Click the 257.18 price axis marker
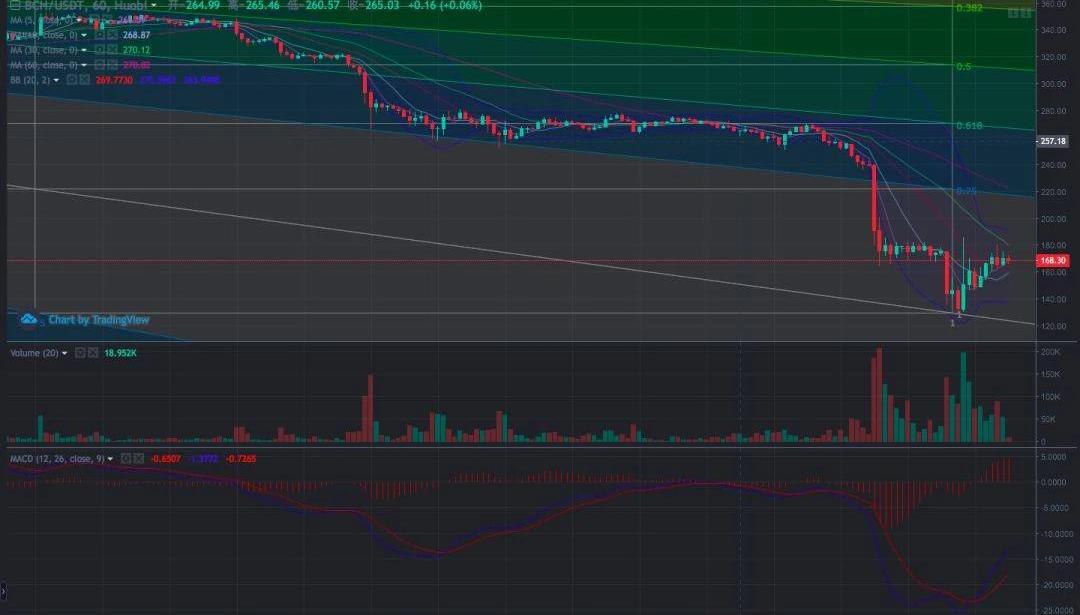The width and height of the screenshot is (1080, 615). click(1054, 141)
